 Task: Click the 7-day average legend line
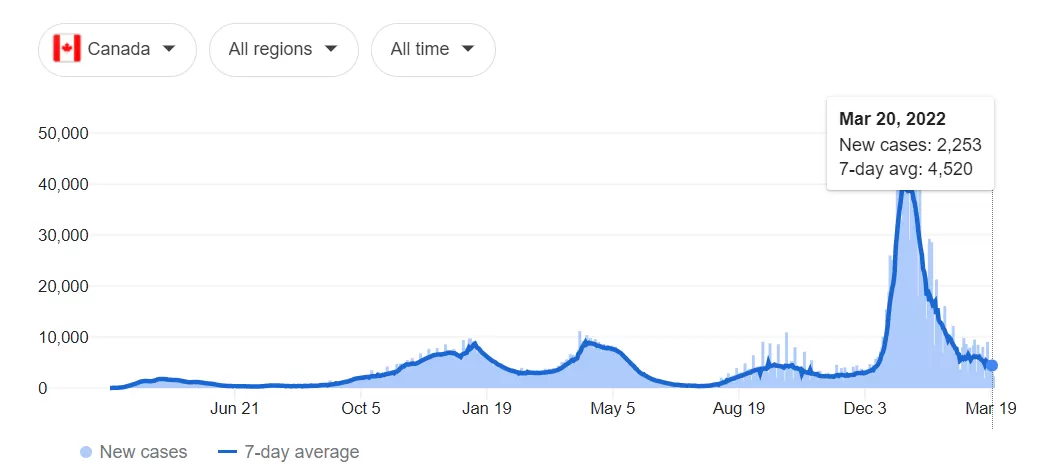click(227, 453)
